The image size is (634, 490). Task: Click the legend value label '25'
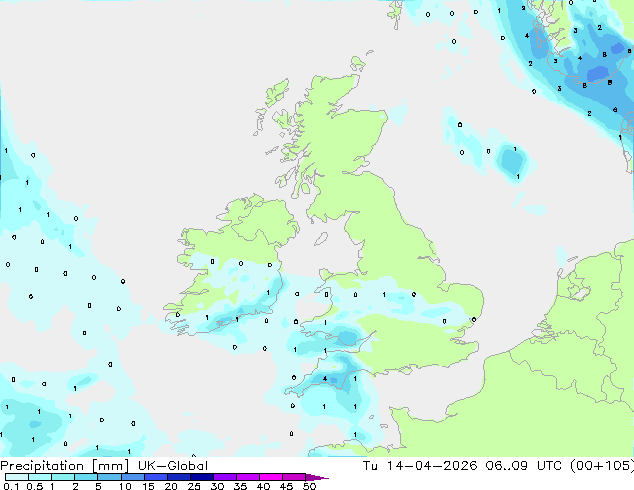tap(194, 486)
